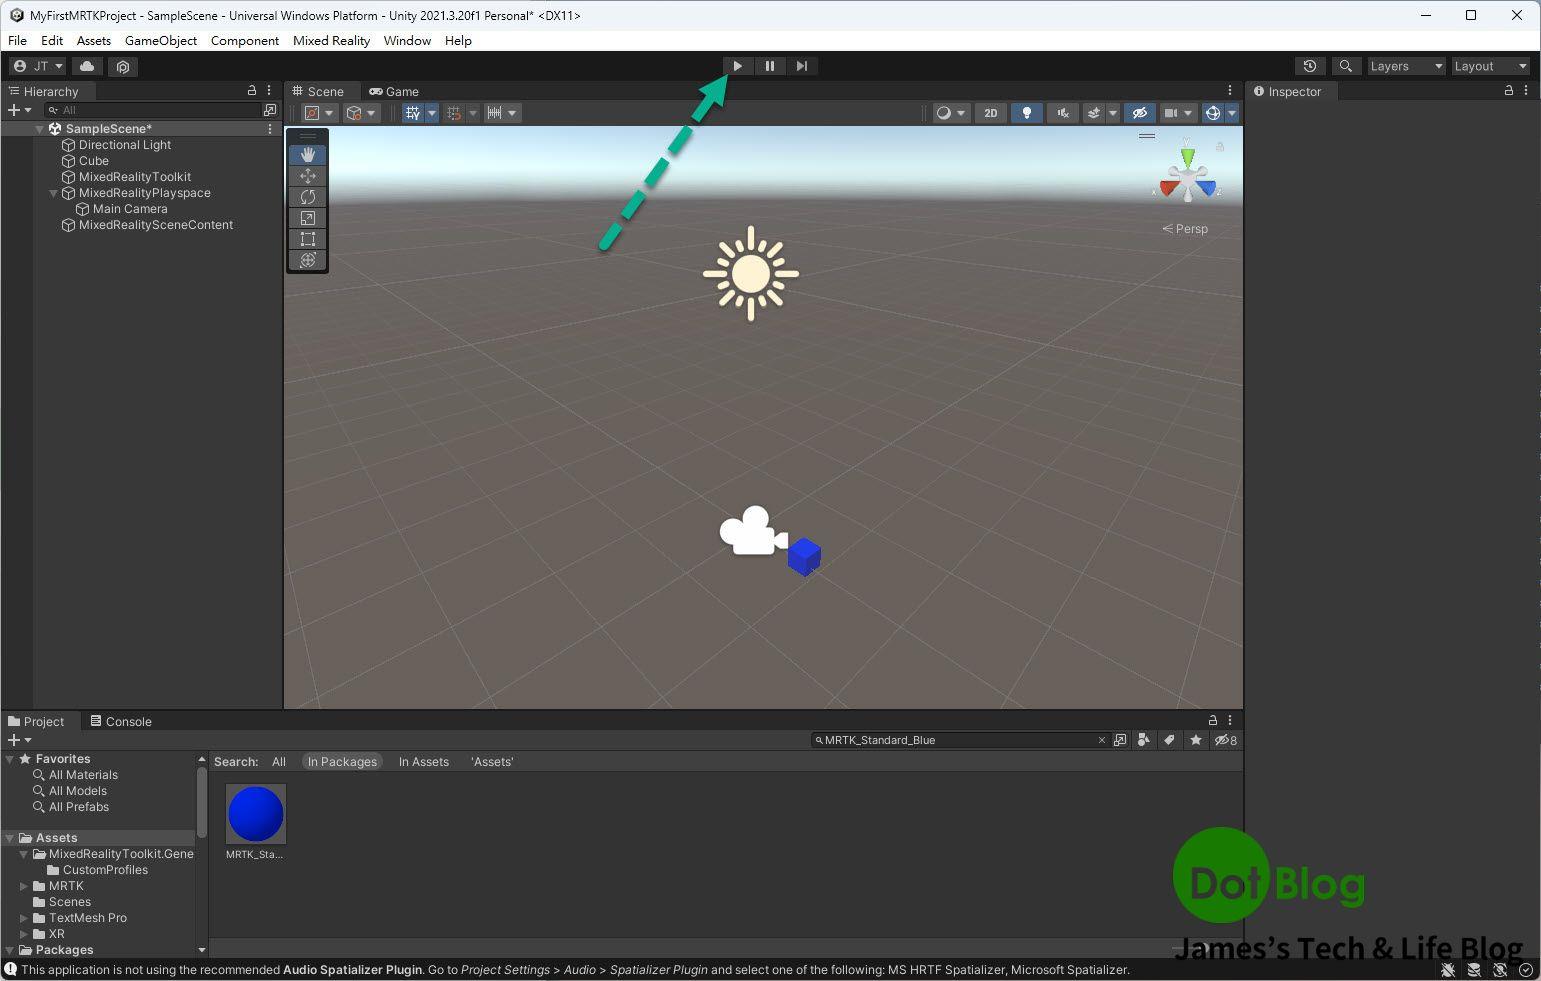
Task: Click the cloud services icon
Action: click(x=87, y=66)
